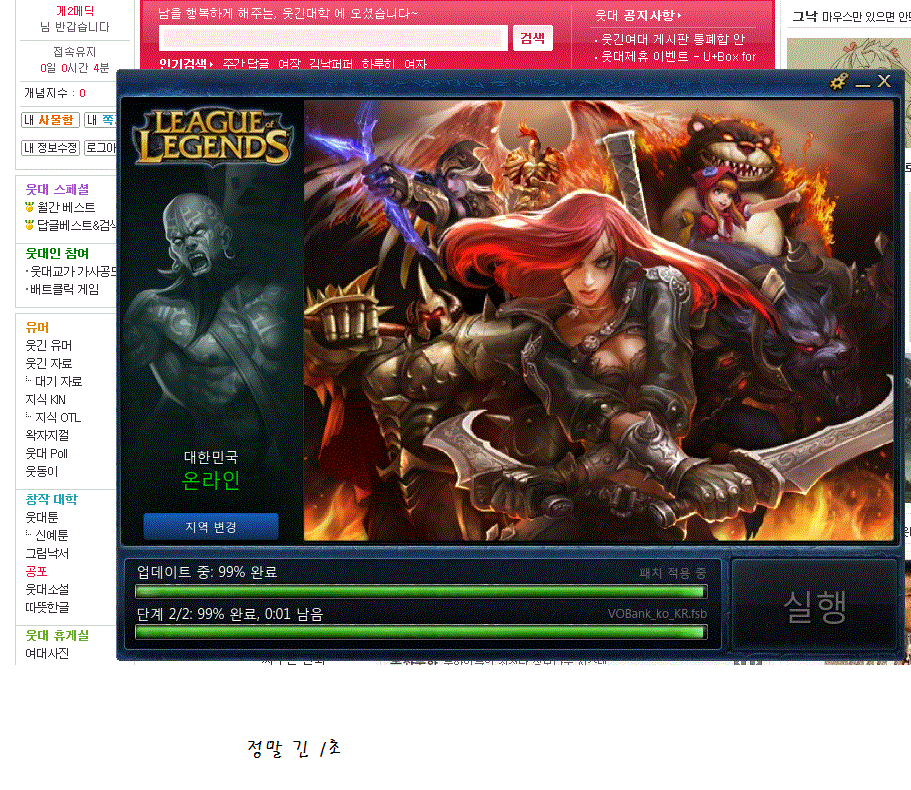Image resolution: width=911 pixels, height=790 pixels.
Task: Click the green 온라인 server status text
Action: [211, 480]
